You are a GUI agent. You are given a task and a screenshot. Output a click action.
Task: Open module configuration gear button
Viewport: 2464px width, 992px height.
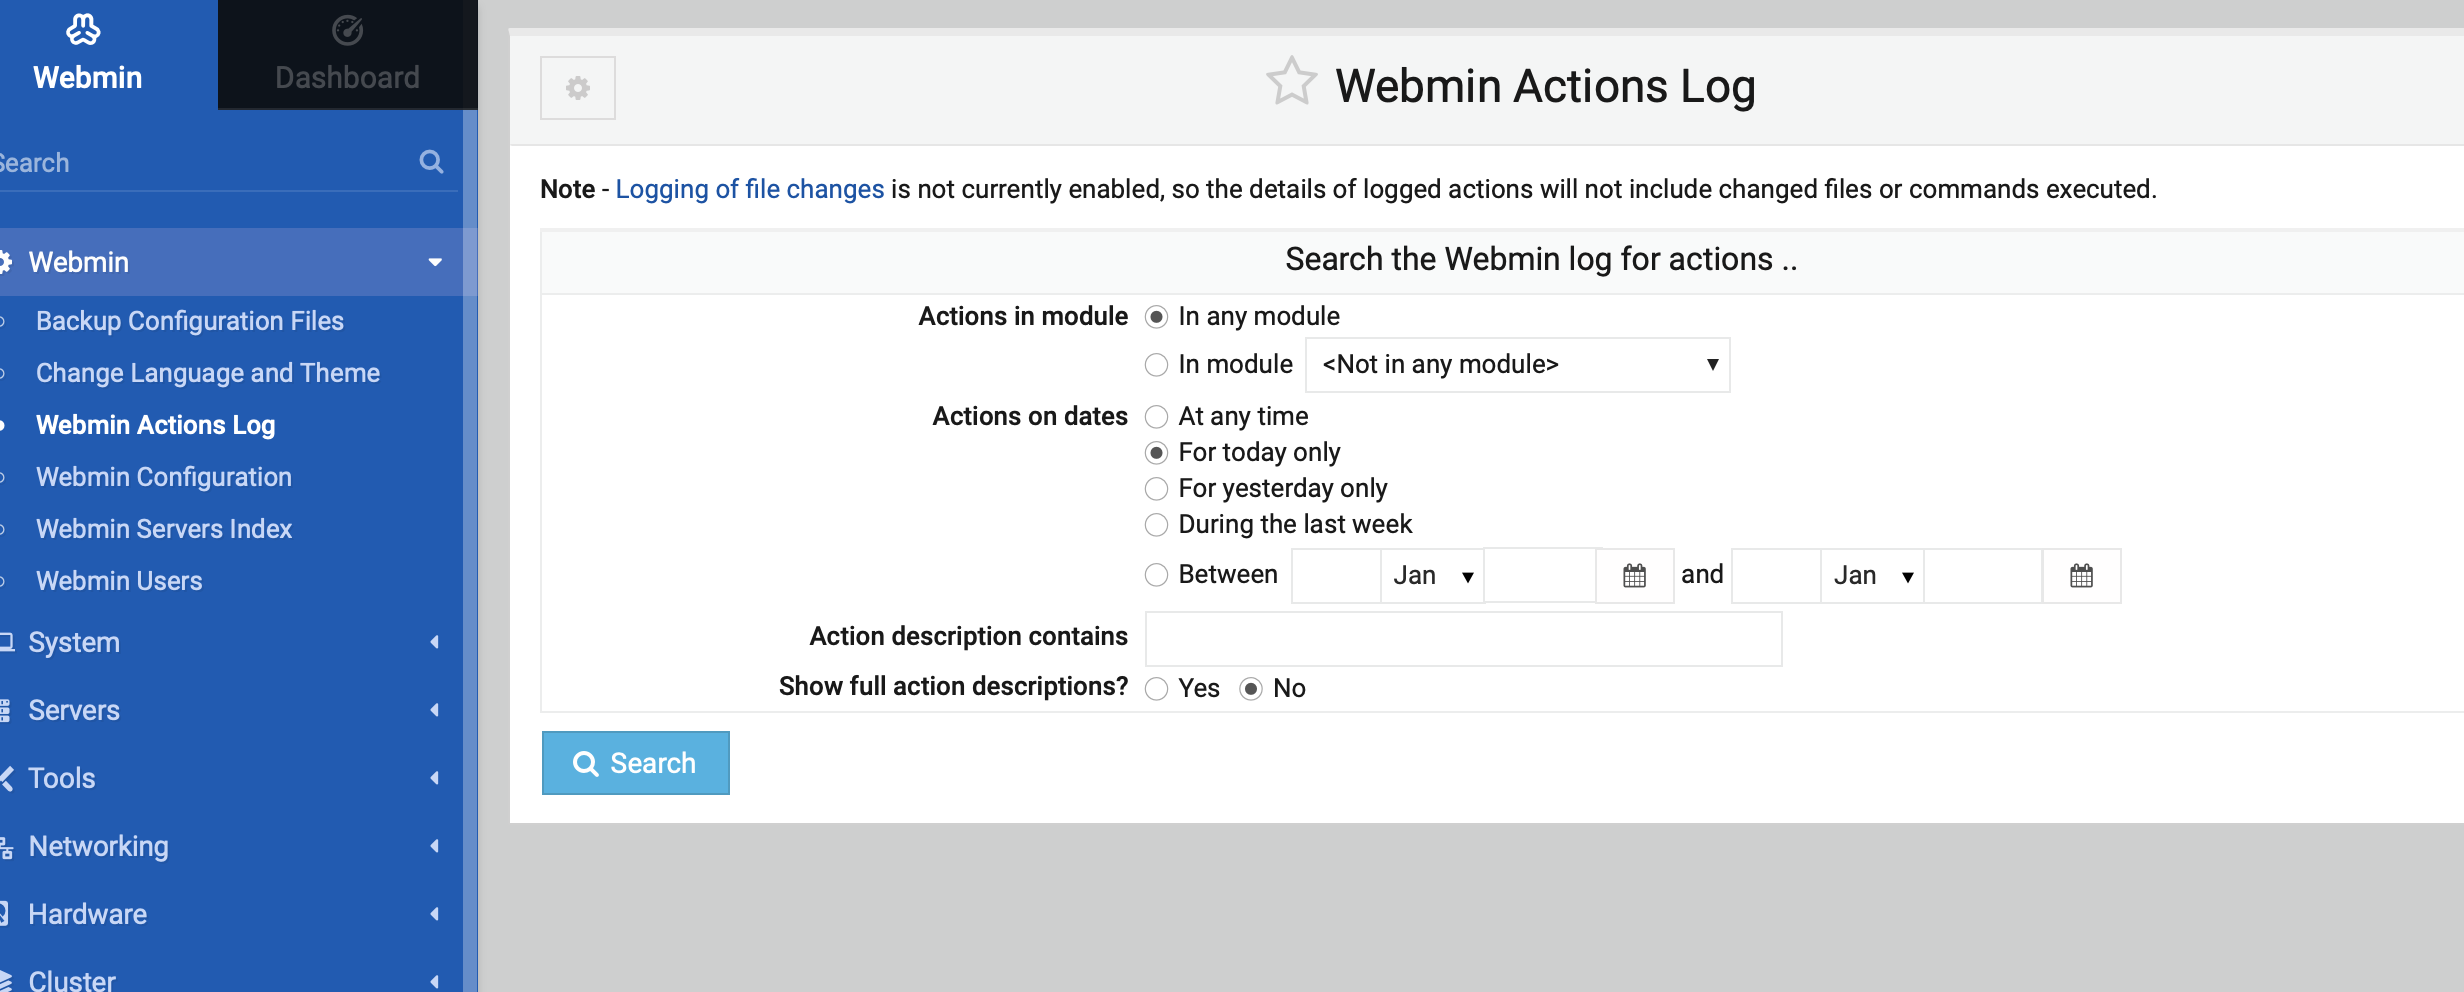(577, 88)
